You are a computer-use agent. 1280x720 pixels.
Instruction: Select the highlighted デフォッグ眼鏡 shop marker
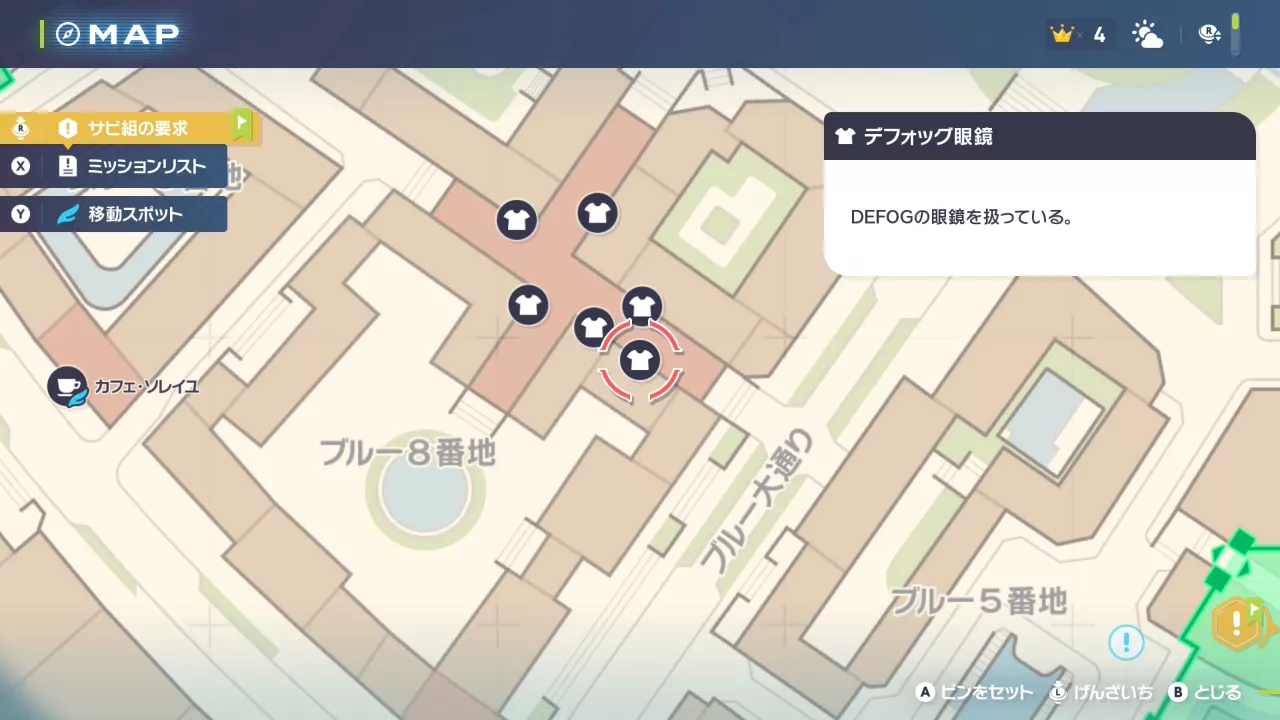coord(640,360)
